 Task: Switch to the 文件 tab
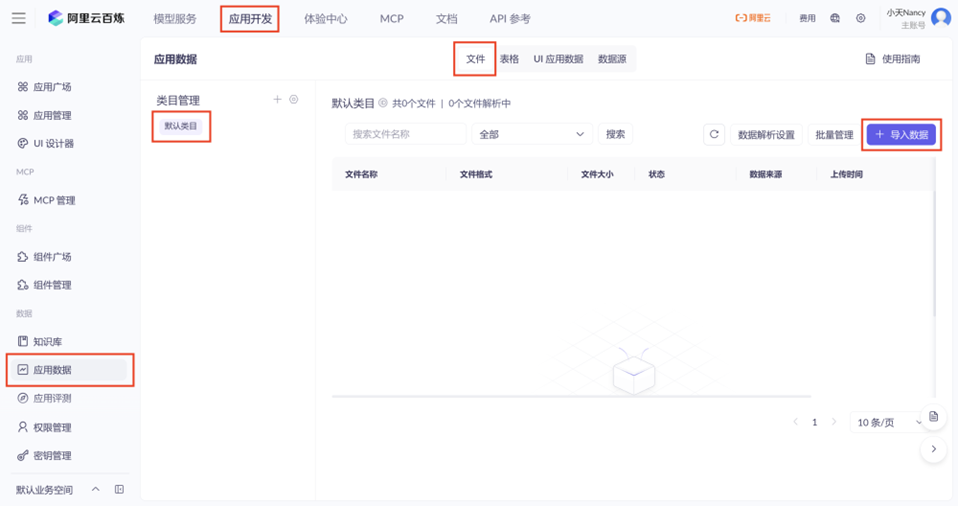pyautogui.click(x=475, y=59)
